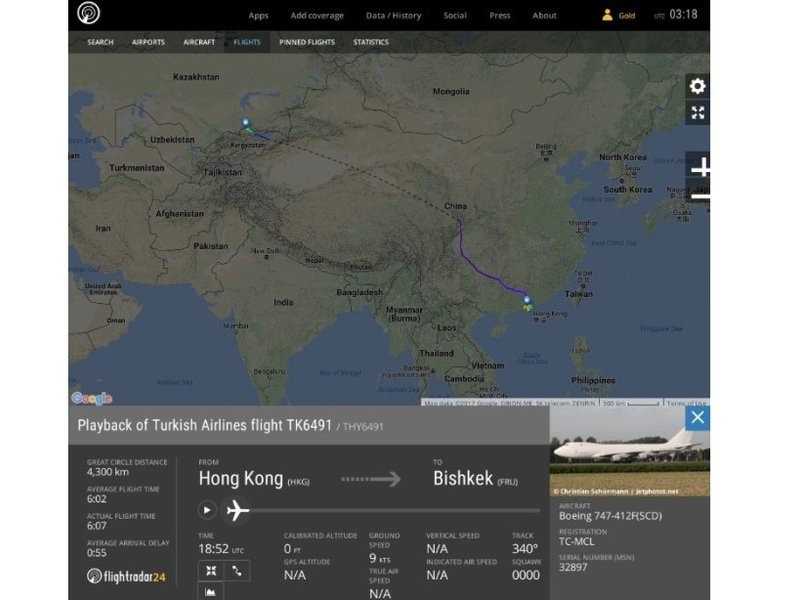The width and height of the screenshot is (801, 600).
Task: Show the altitude graph icon
Action: point(212,592)
